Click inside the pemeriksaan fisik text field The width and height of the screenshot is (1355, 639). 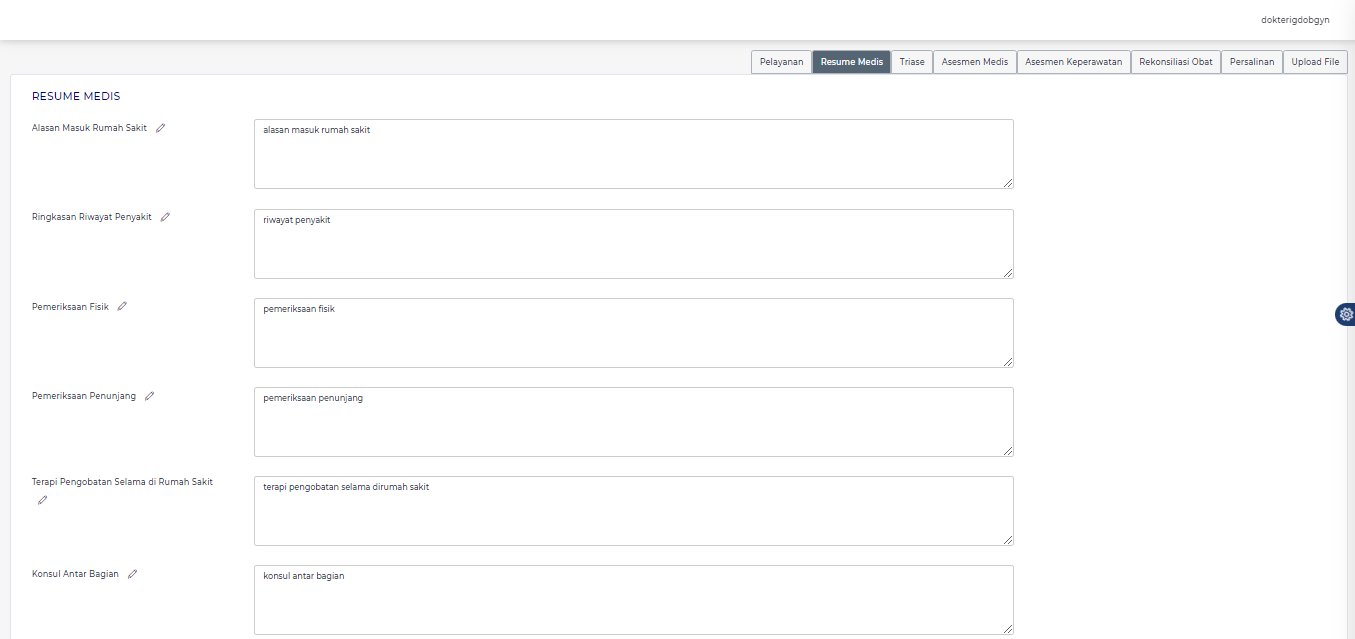pyautogui.click(x=633, y=333)
